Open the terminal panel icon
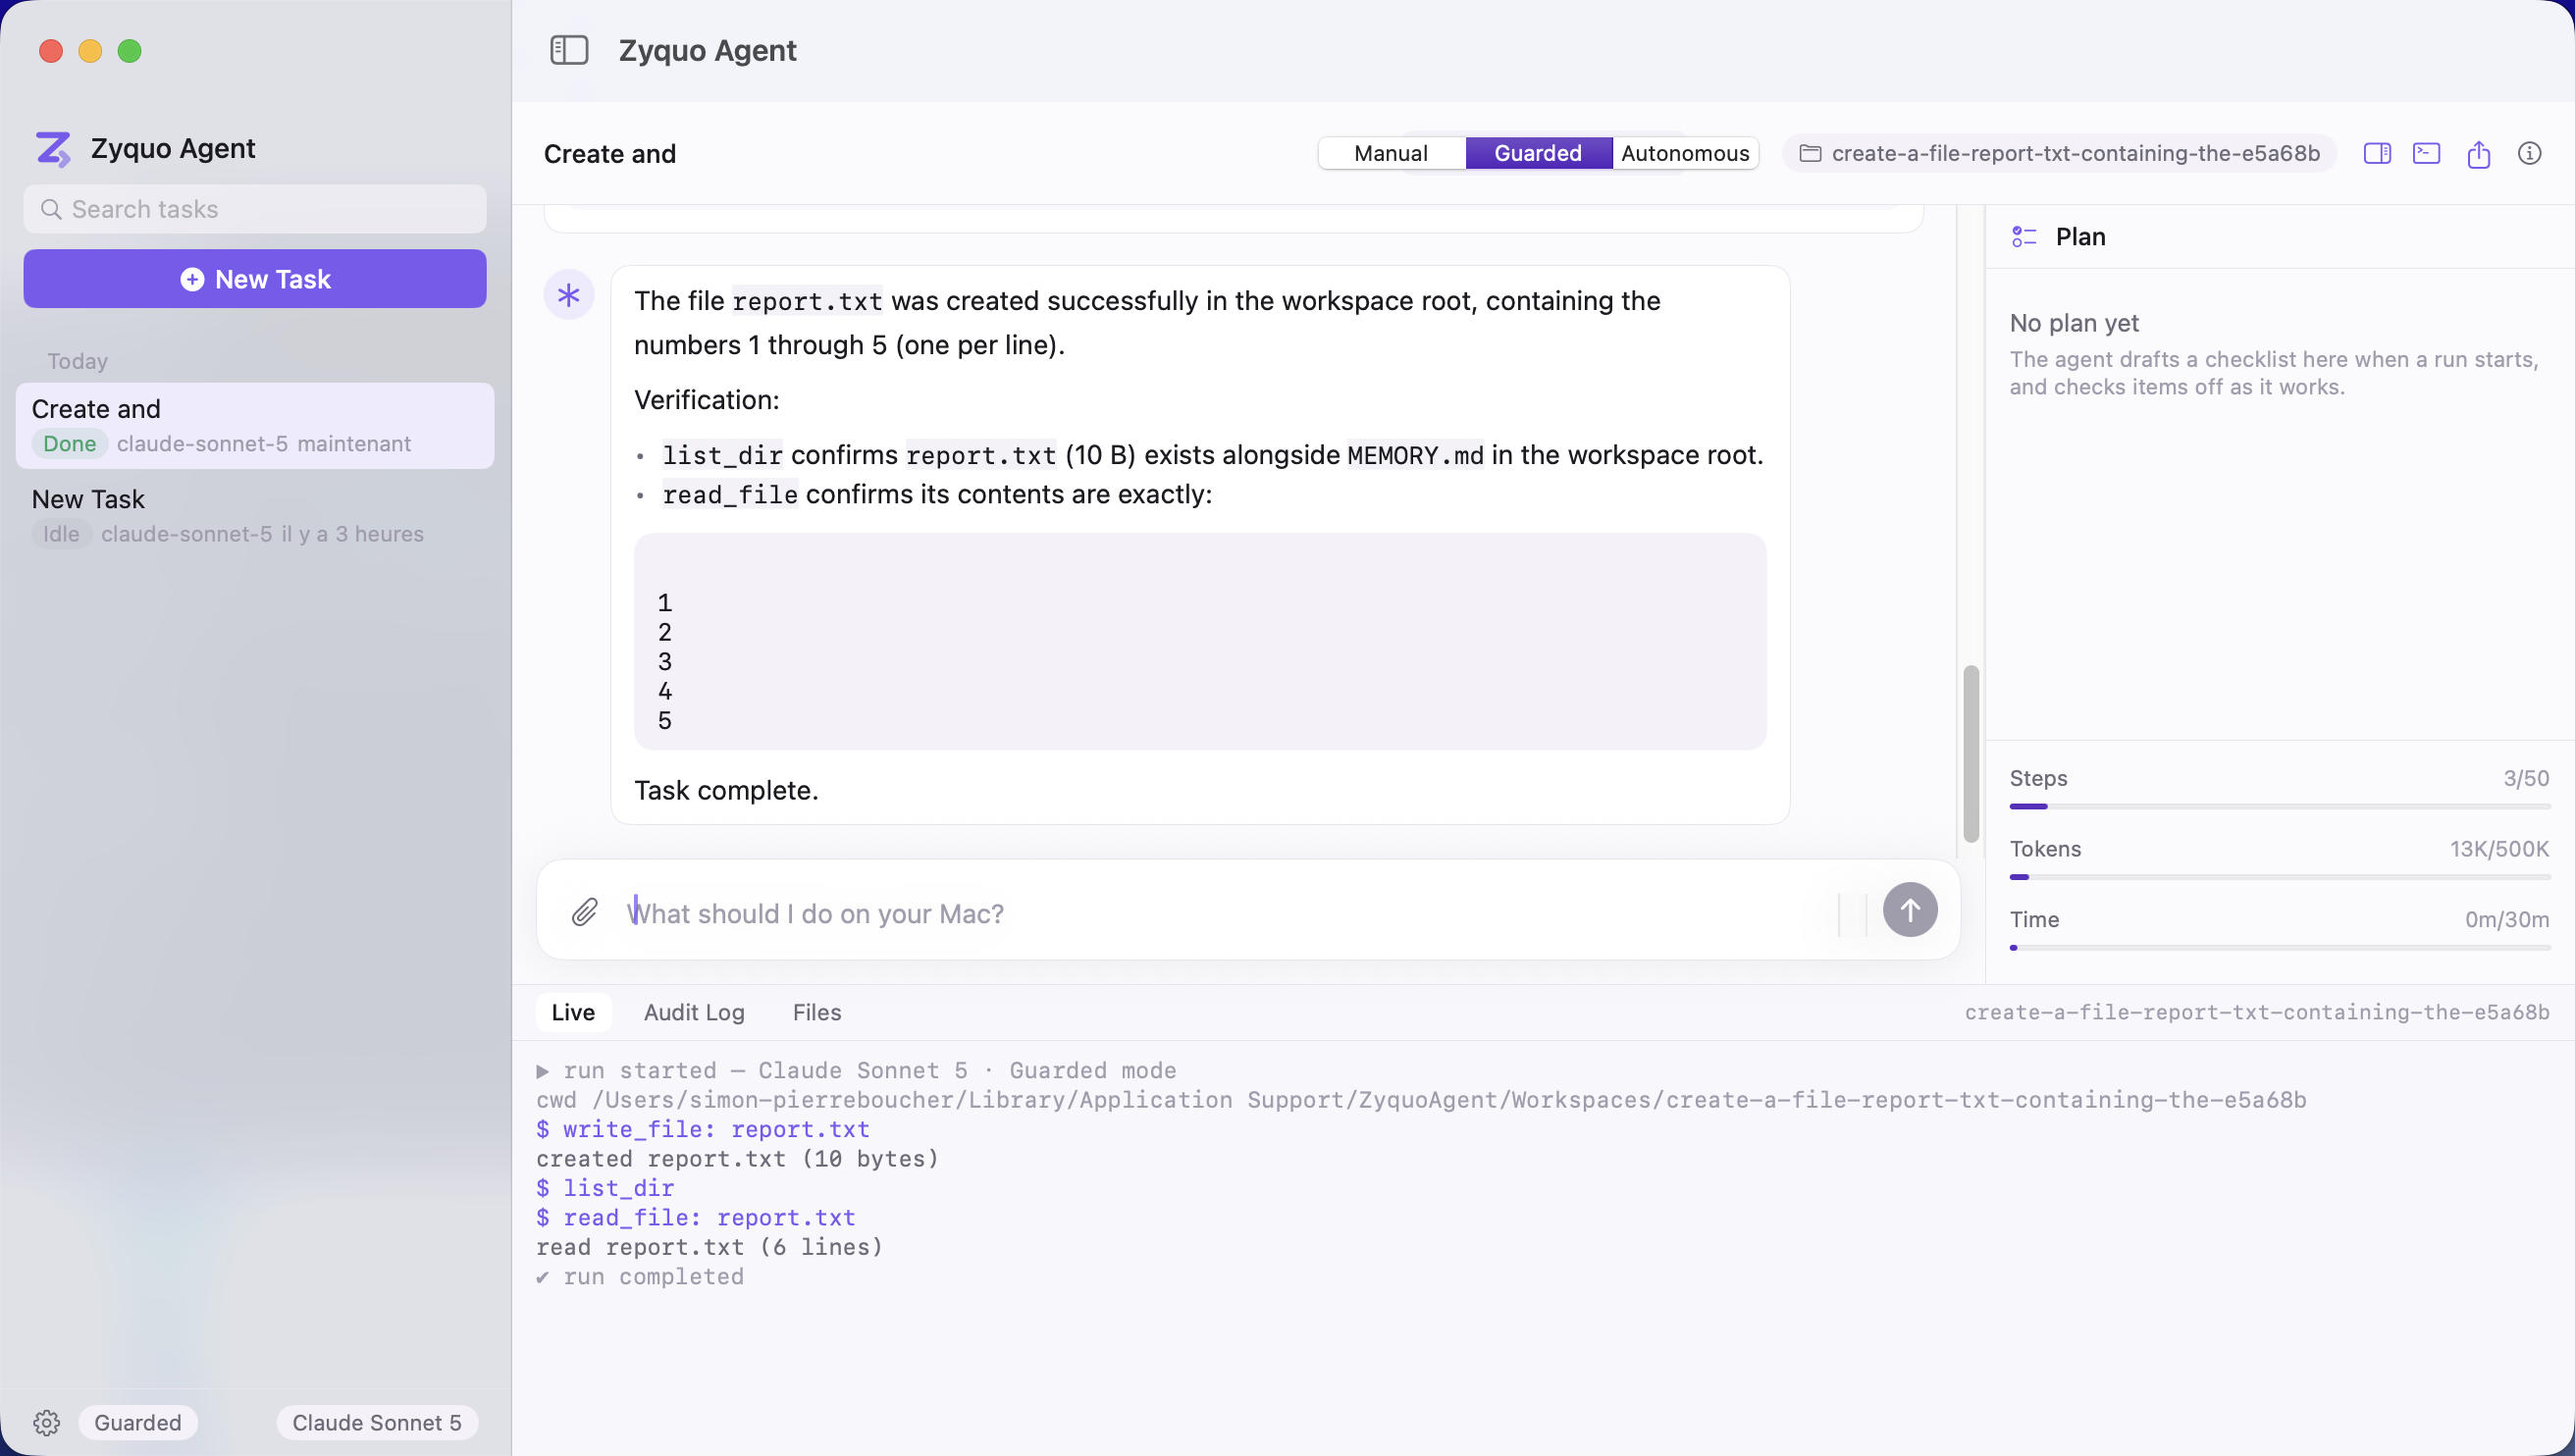This screenshot has height=1456, width=2575. [x=2427, y=153]
